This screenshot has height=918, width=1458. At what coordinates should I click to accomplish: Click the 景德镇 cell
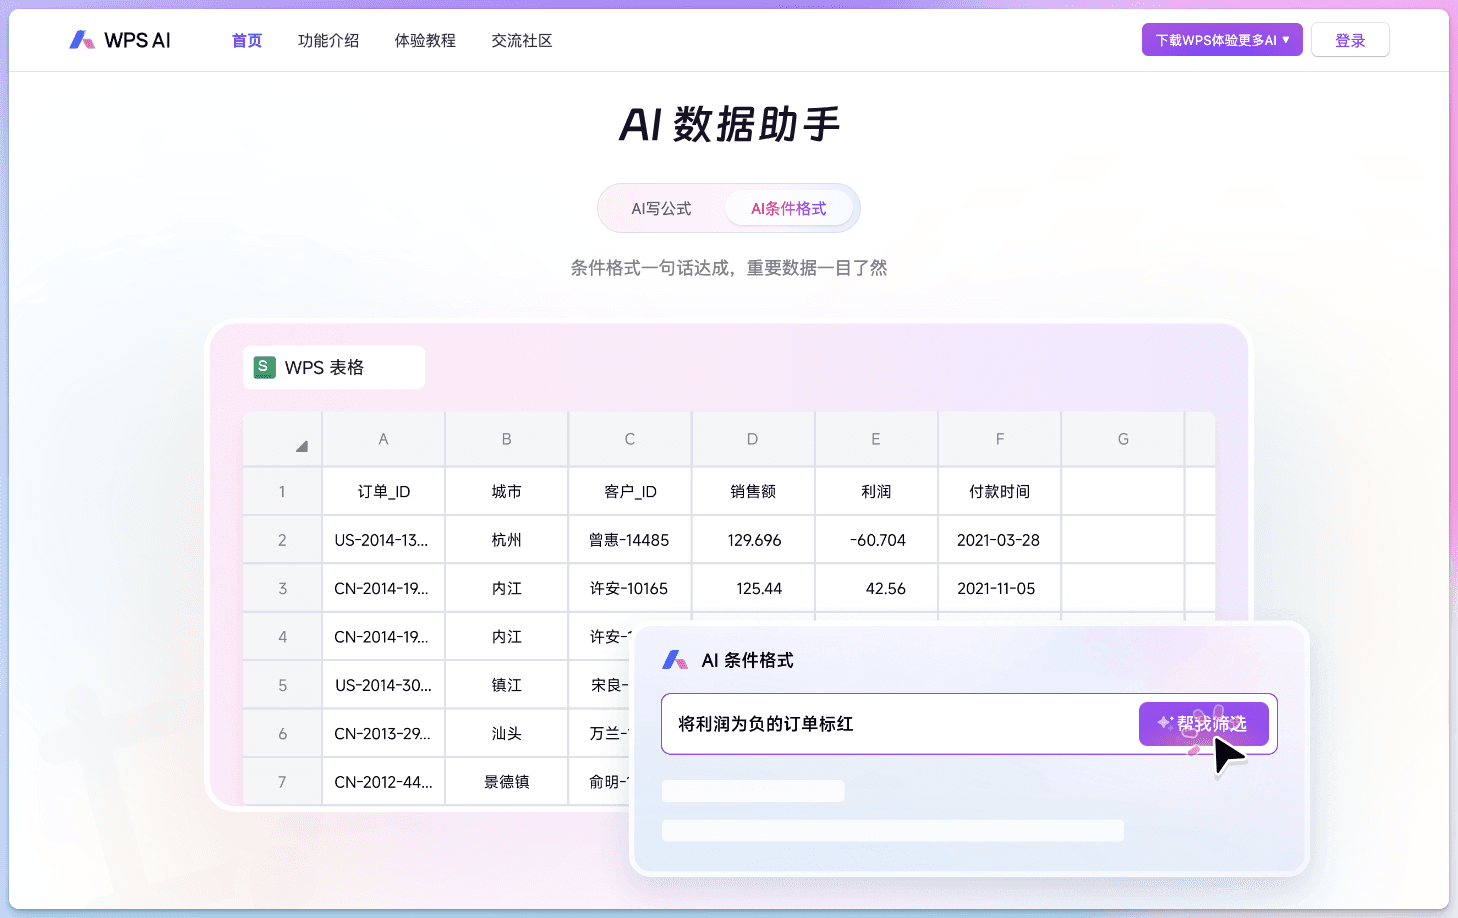[x=507, y=782]
